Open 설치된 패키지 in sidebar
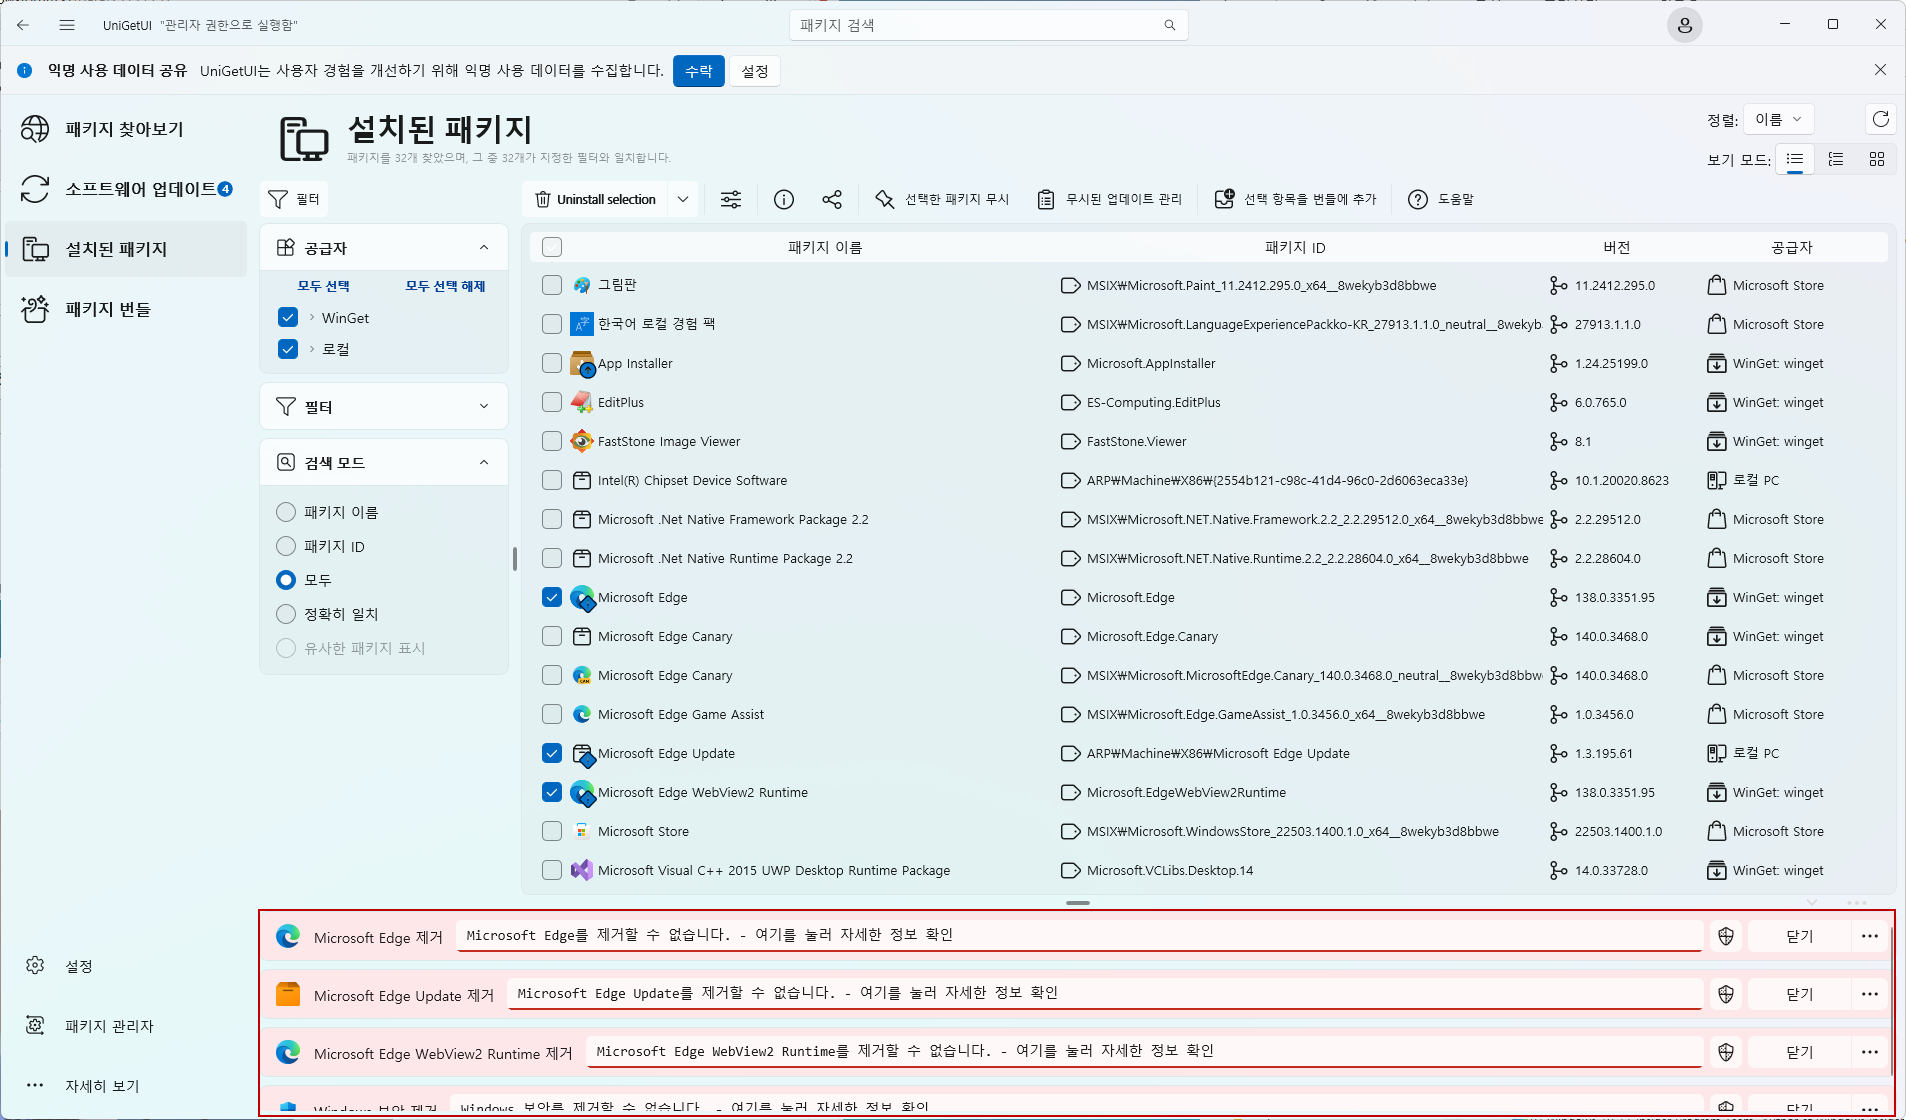The height and width of the screenshot is (1120, 1906). (x=126, y=249)
